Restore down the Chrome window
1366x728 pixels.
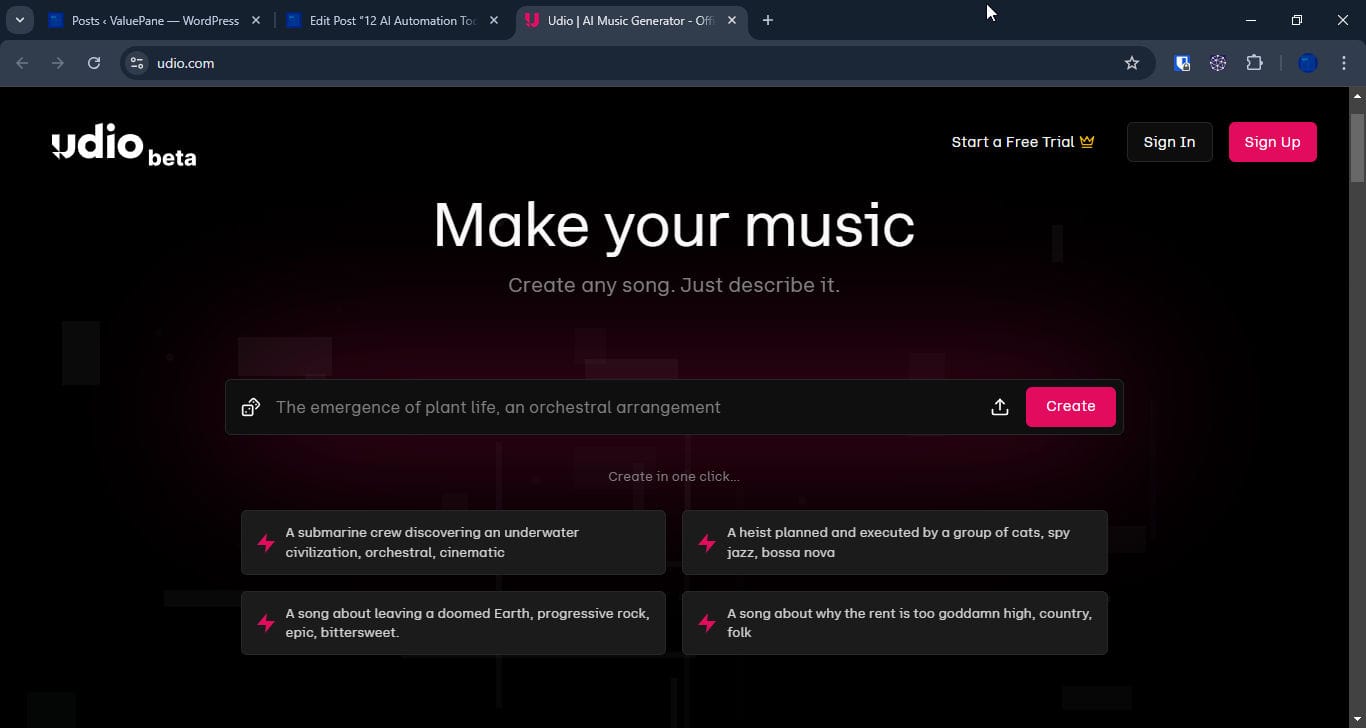pyautogui.click(x=1297, y=20)
